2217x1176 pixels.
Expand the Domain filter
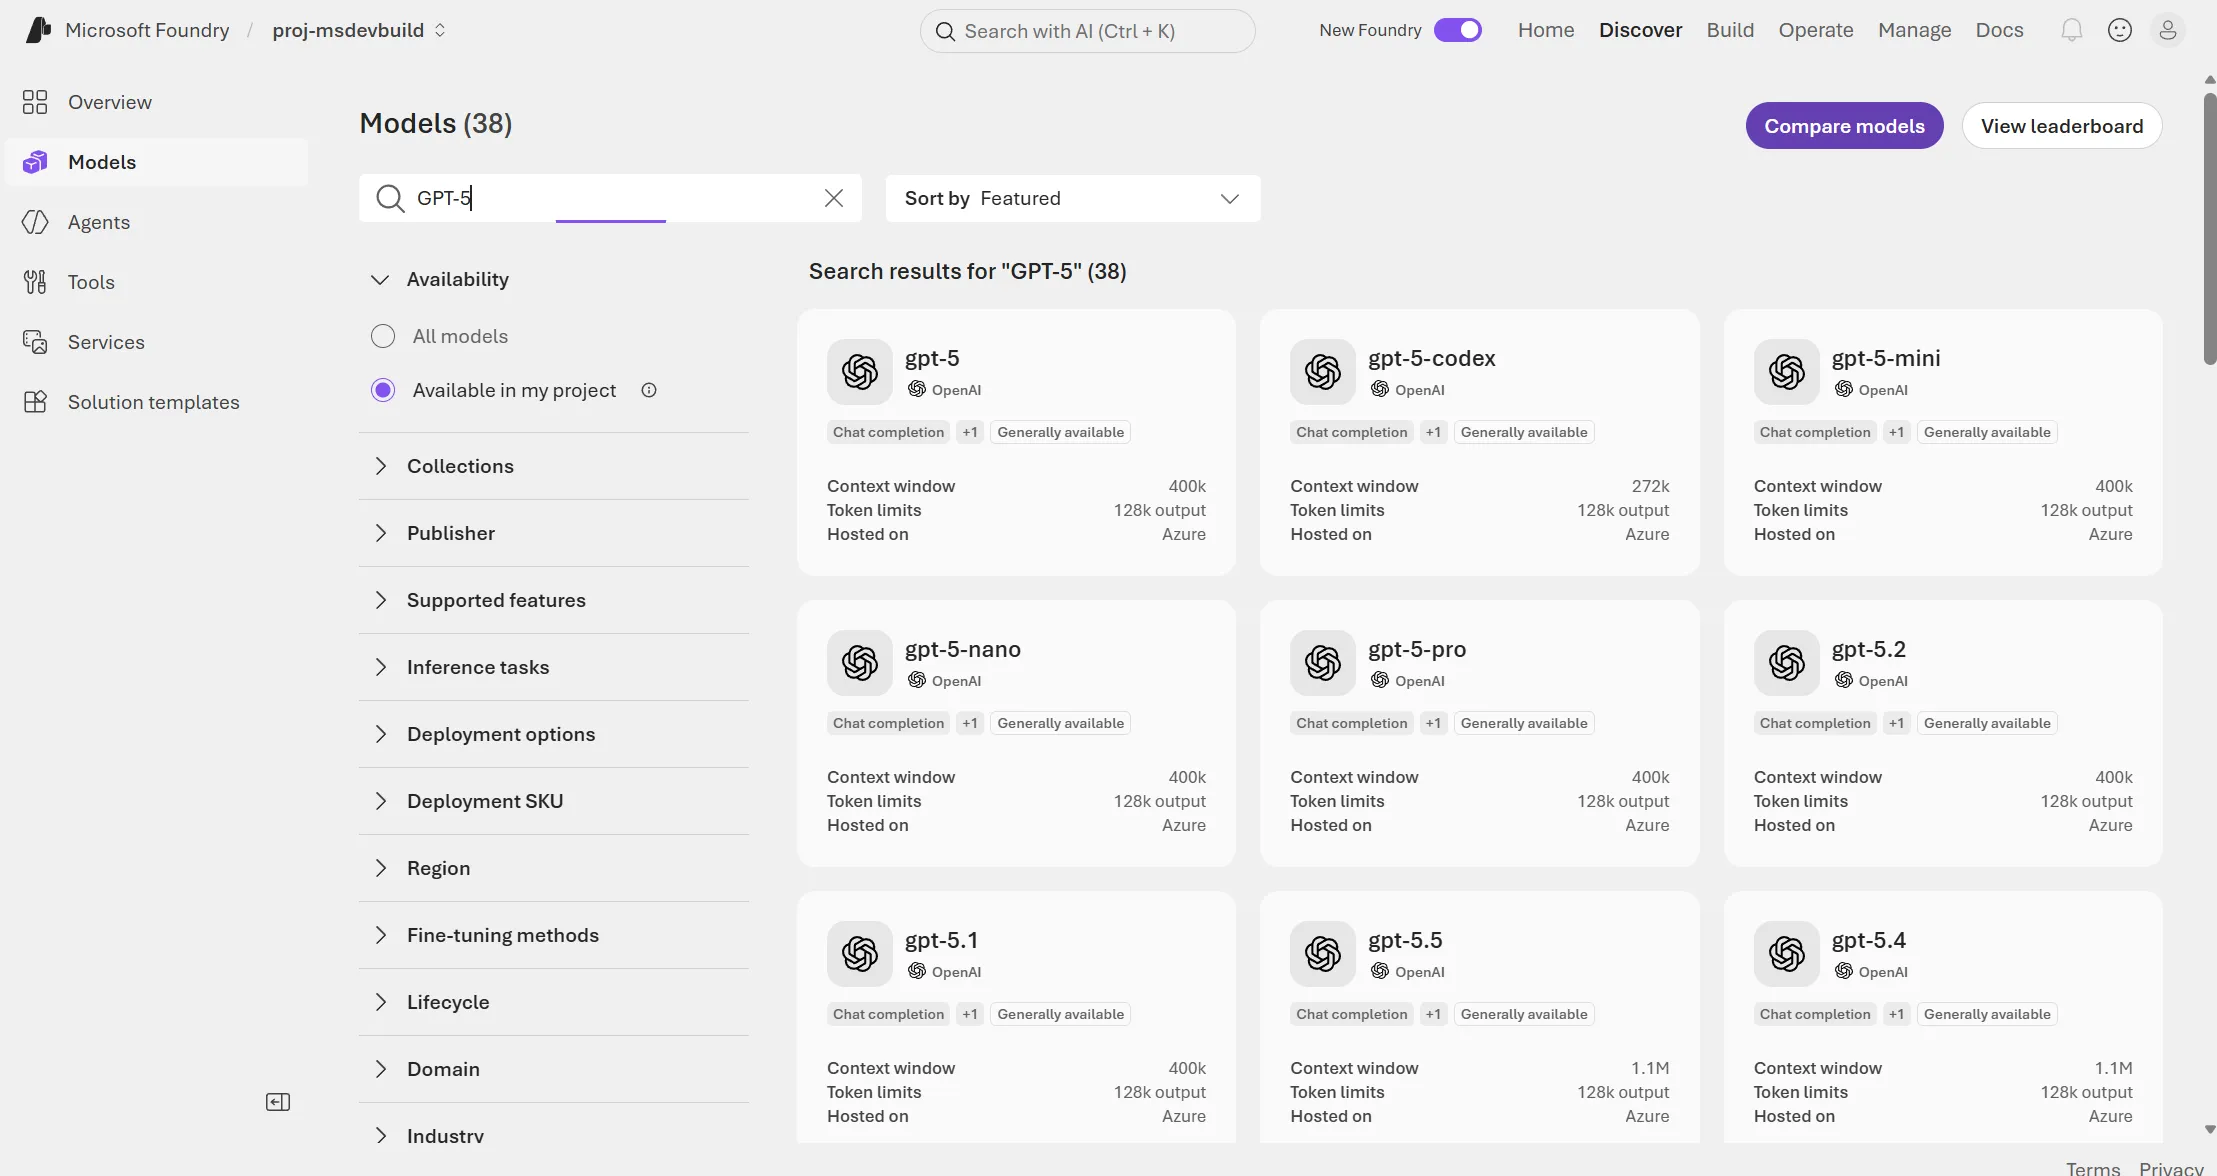click(553, 1069)
